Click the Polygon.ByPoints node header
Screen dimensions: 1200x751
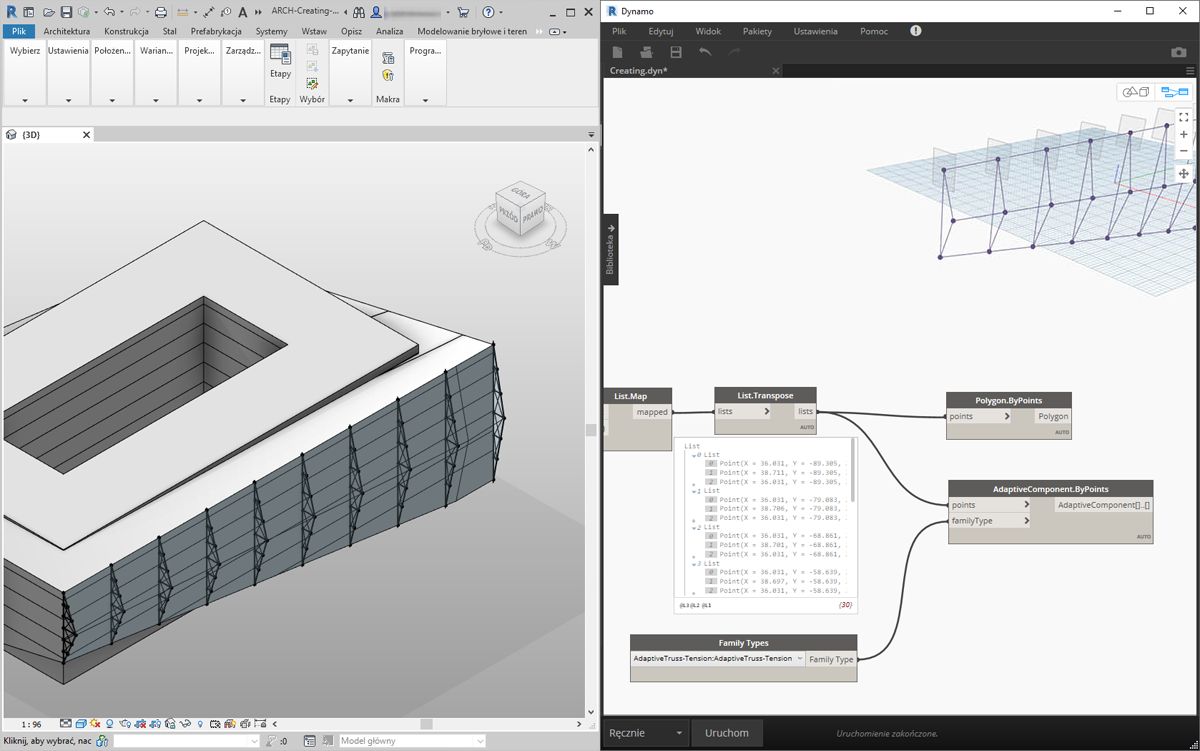click(1009, 400)
